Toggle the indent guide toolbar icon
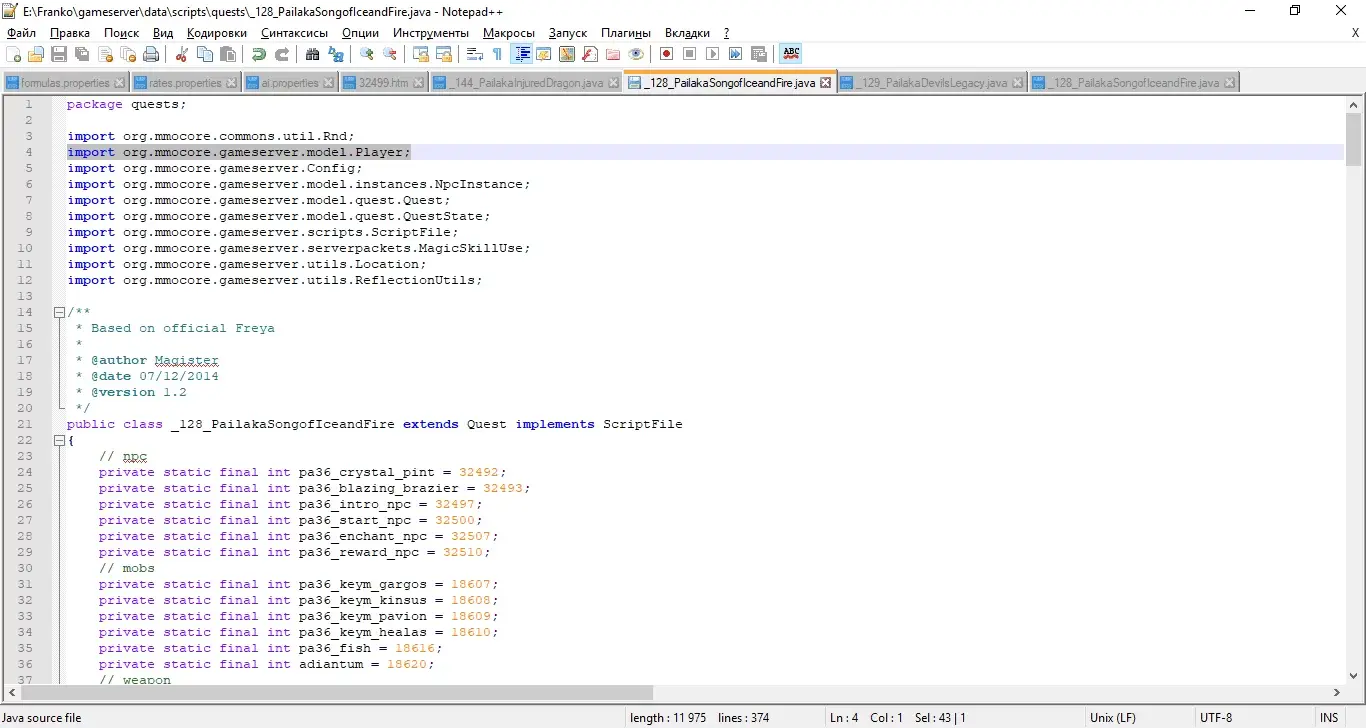The width and height of the screenshot is (1366, 728). 521,54
